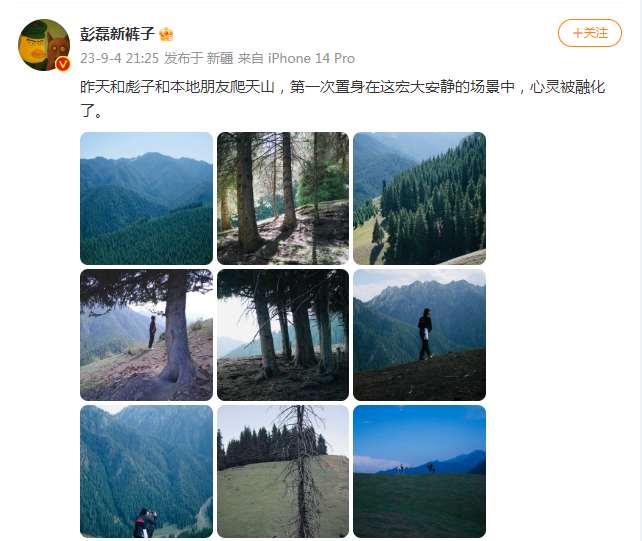Open the dark tree trunks silhouette photo
642x541 pixels.
click(x=283, y=335)
